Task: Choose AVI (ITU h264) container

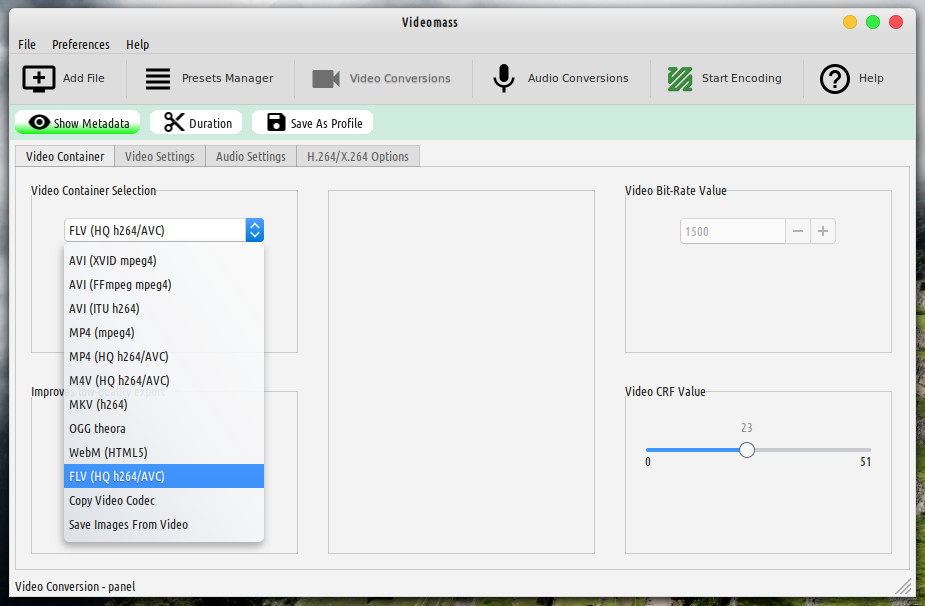Action: point(164,309)
